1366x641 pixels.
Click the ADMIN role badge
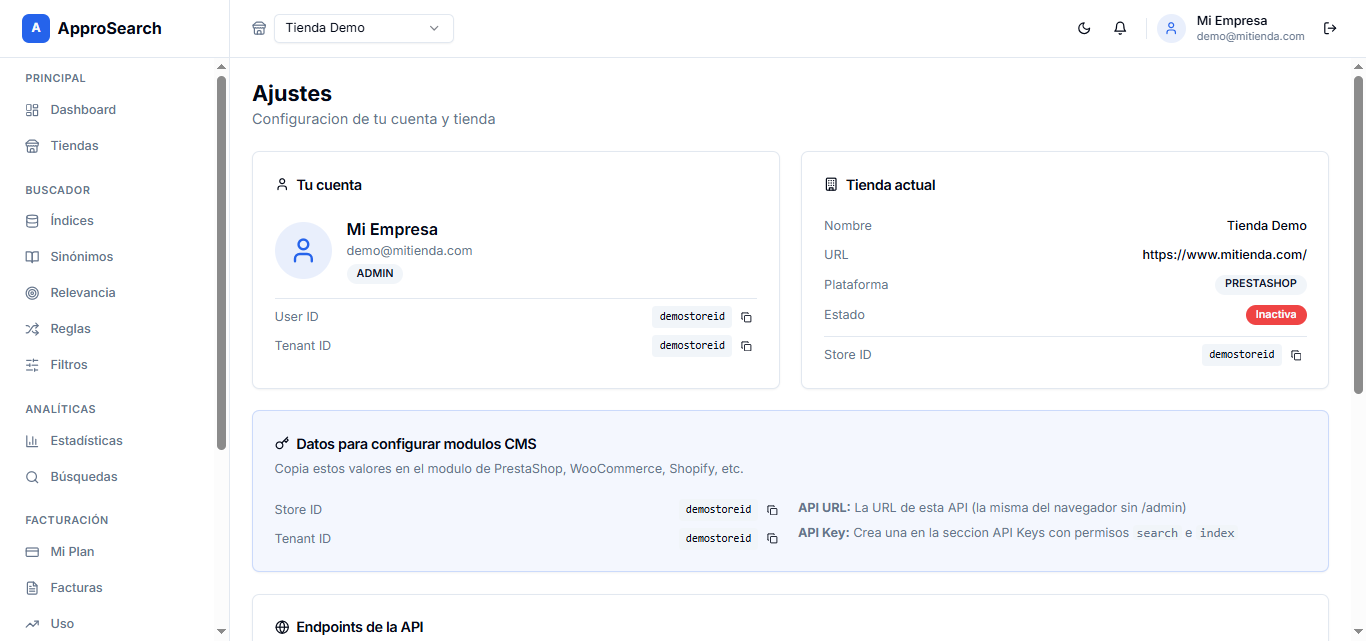(375, 274)
